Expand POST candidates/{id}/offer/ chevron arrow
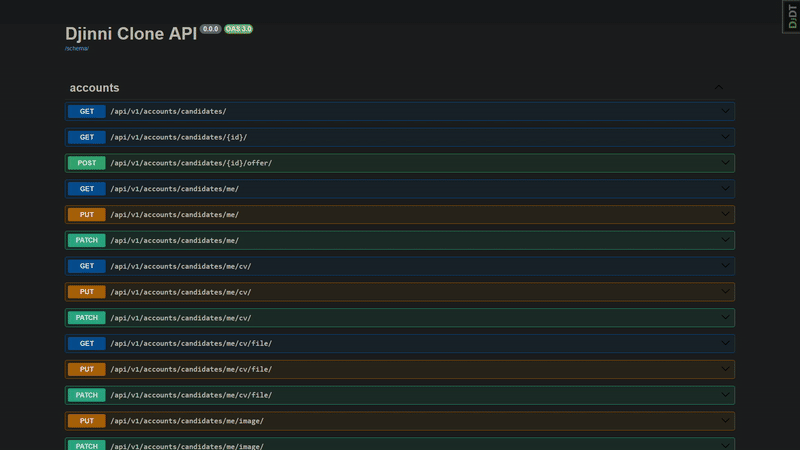The height and width of the screenshot is (450, 800). point(725,163)
